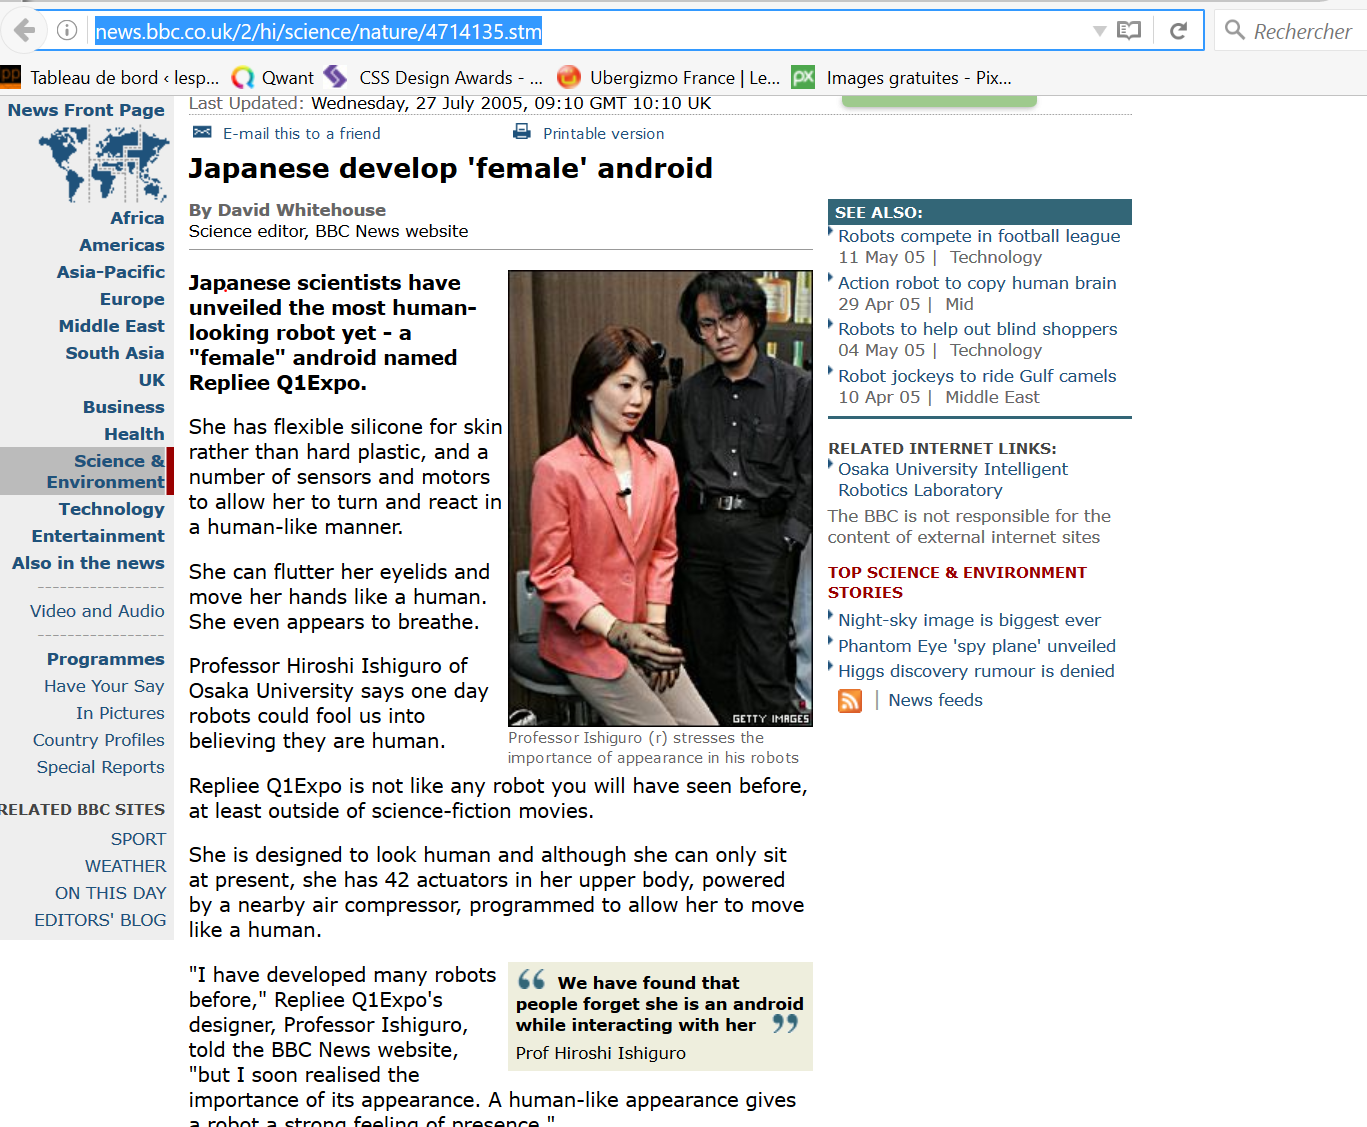This screenshot has width=1367, height=1127.
Task: Open In Pictures gallery link
Action: [120, 713]
